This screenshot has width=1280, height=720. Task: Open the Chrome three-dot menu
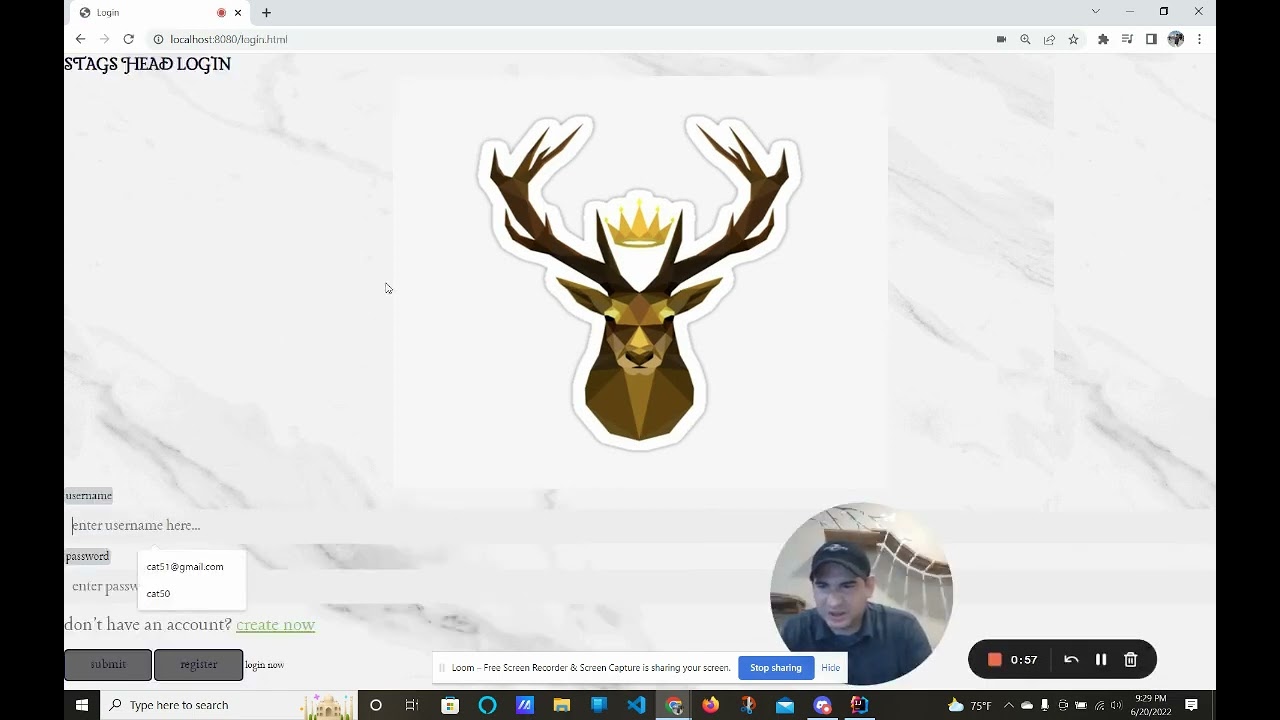[1199, 39]
